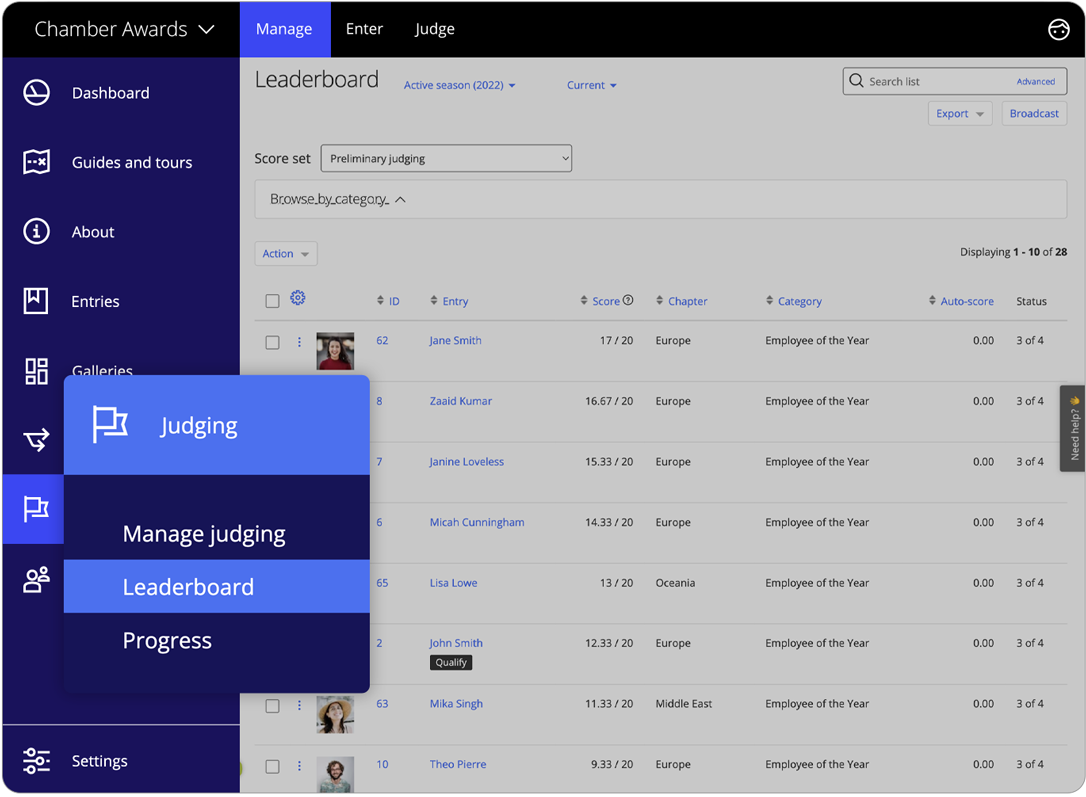Image resolution: width=1086 pixels, height=797 pixels.
Task: Open the About info icon in sidebar
Action: (36, 231)
